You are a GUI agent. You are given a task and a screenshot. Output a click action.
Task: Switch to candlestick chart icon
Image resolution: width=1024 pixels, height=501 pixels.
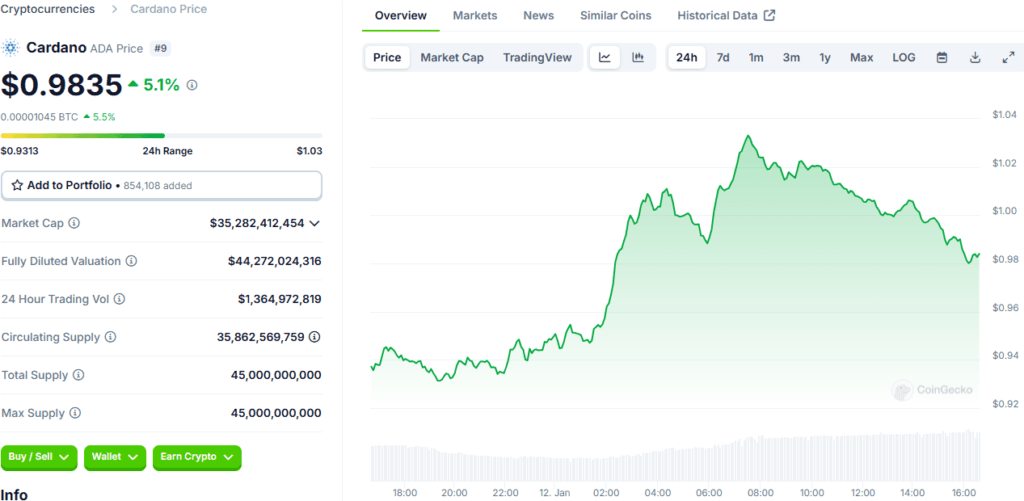tap(638, 57)
